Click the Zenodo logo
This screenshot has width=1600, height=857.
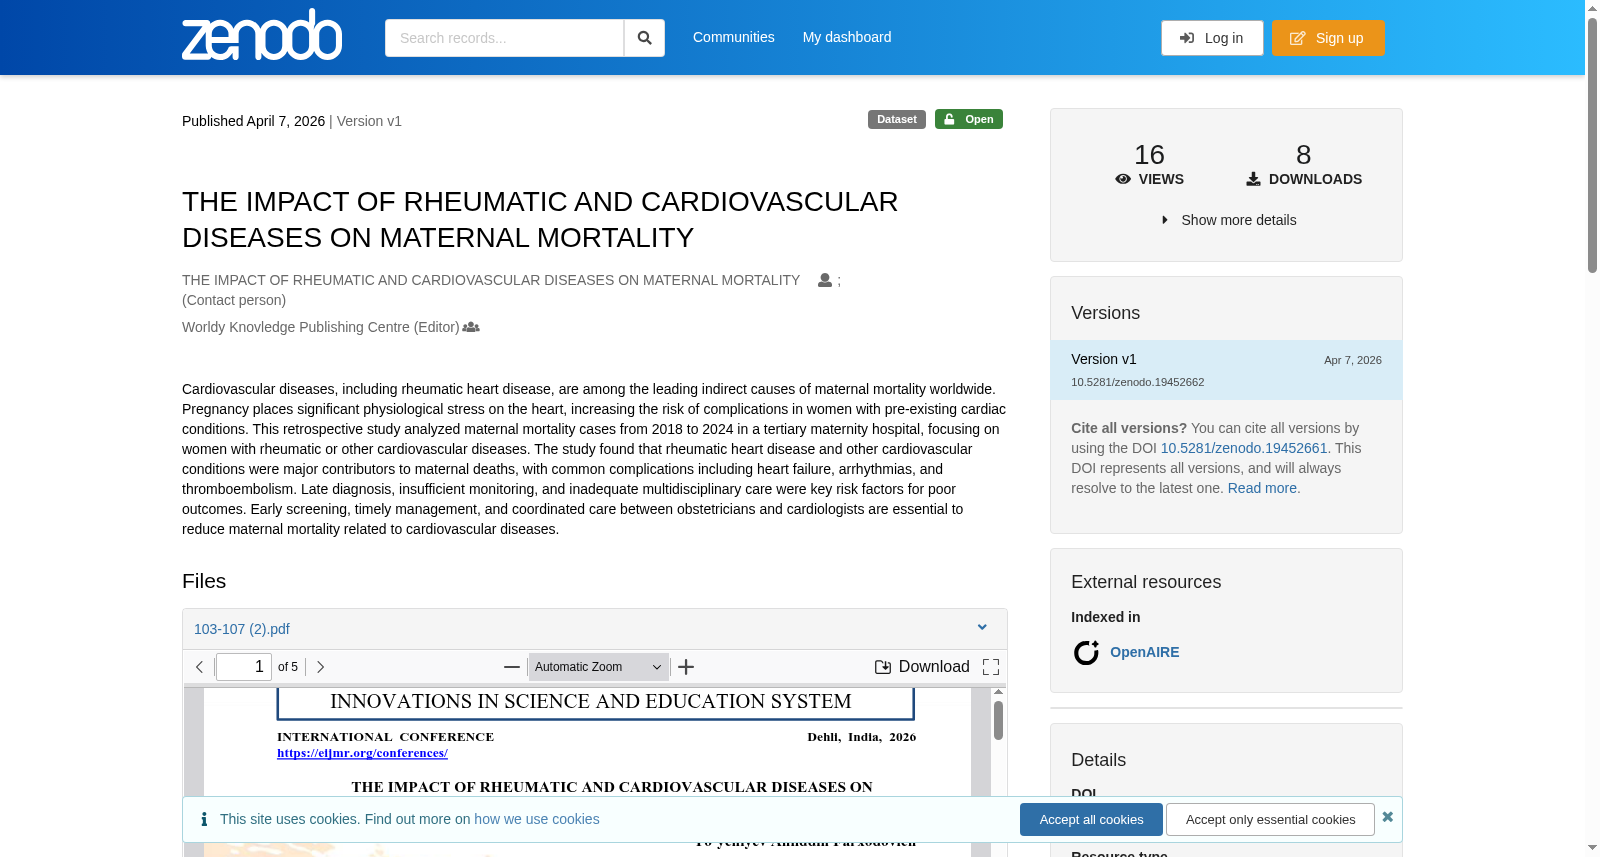pyautogui.click(x=262, y=35)
